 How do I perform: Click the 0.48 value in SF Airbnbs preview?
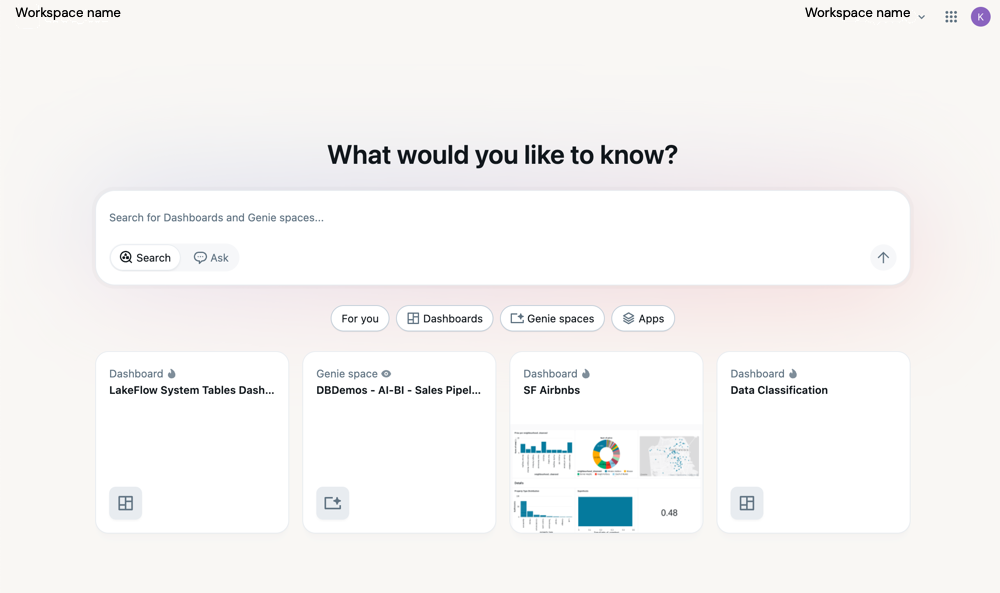(669, 513)
